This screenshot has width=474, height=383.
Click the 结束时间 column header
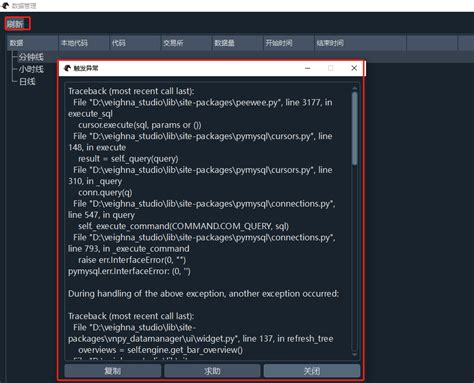pos(360,43)
